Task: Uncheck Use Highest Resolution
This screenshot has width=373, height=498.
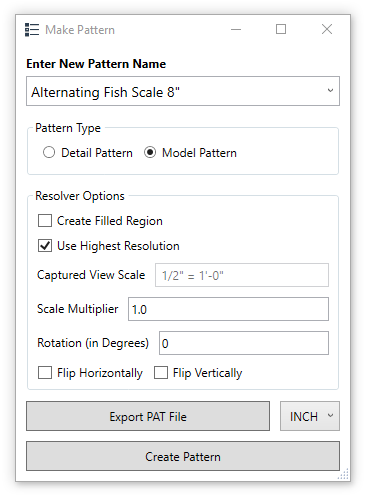Action: point(45,246)
